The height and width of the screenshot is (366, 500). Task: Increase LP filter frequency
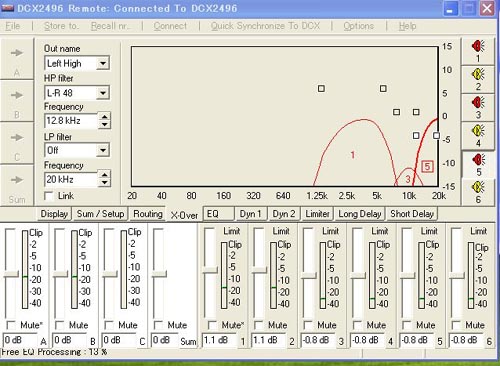pyautogui.click(x=105, y=175)
